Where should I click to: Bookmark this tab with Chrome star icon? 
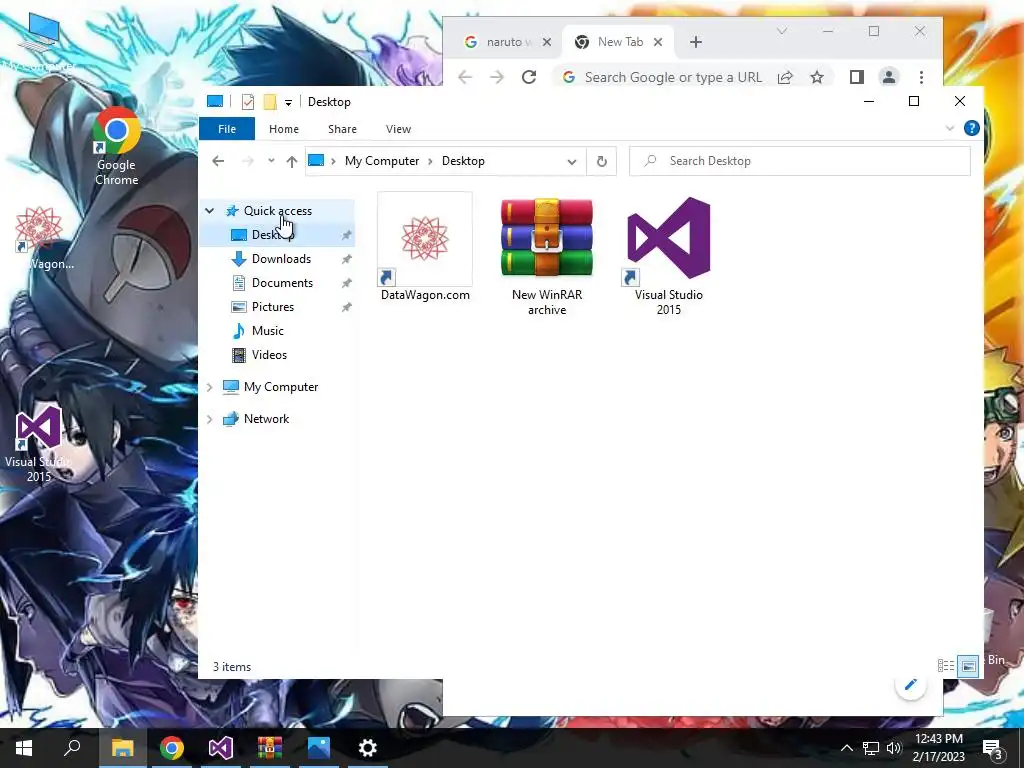pyautogui.click(x=816, y=77)
